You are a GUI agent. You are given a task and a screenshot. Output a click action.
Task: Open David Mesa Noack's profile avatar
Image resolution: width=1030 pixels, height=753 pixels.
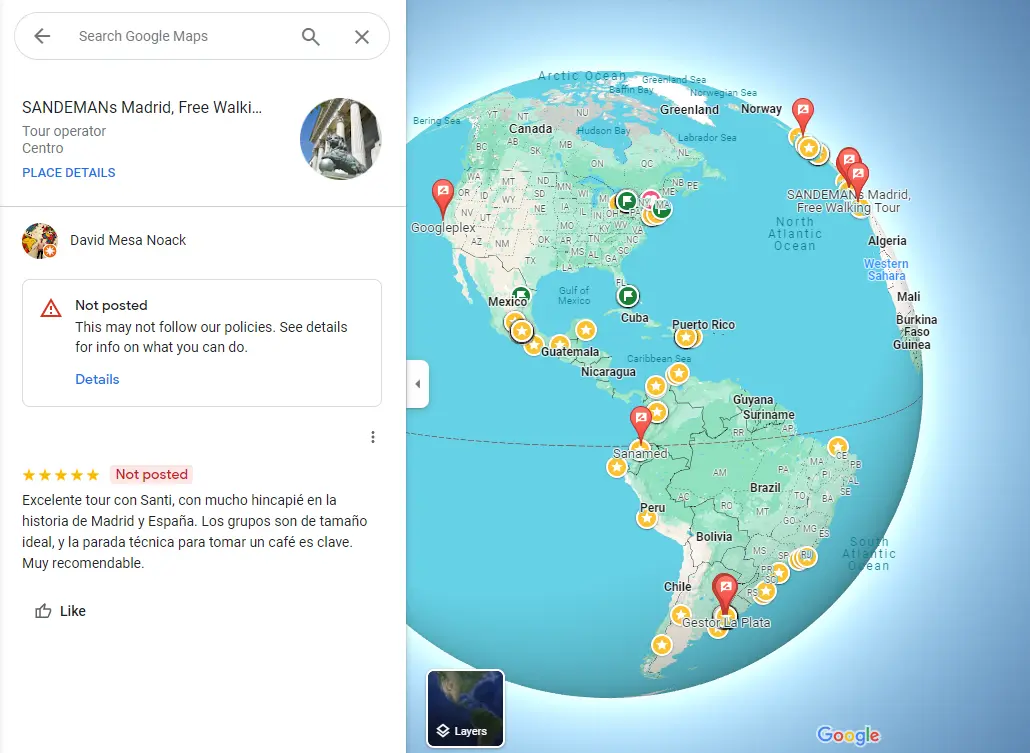coord(39,240)
